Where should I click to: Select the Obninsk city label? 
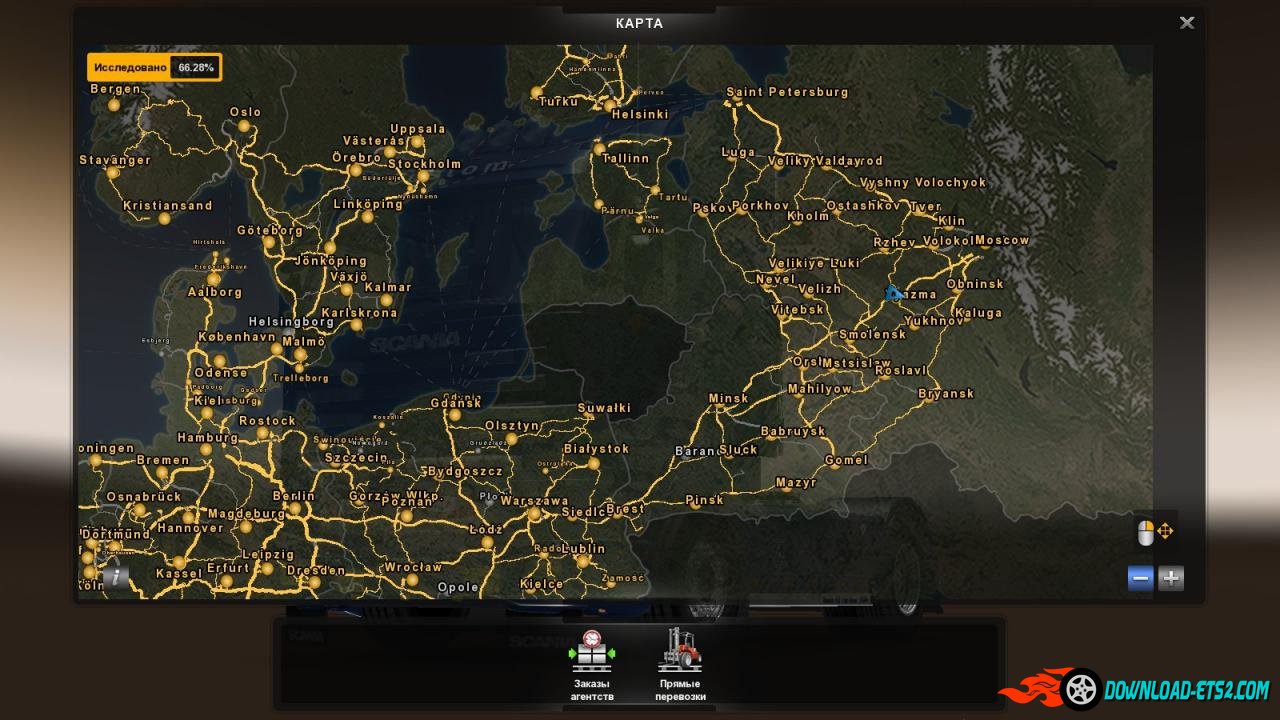(x=975, y=284)
